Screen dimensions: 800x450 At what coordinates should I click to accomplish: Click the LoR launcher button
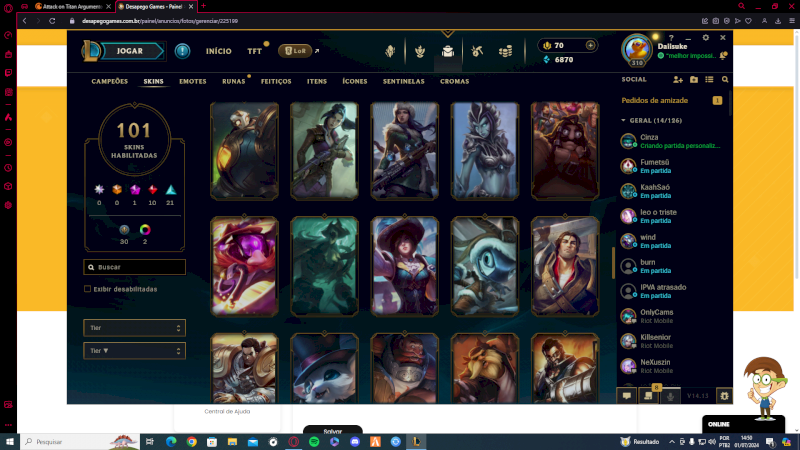pyautogui.click(x=295, y=51)
